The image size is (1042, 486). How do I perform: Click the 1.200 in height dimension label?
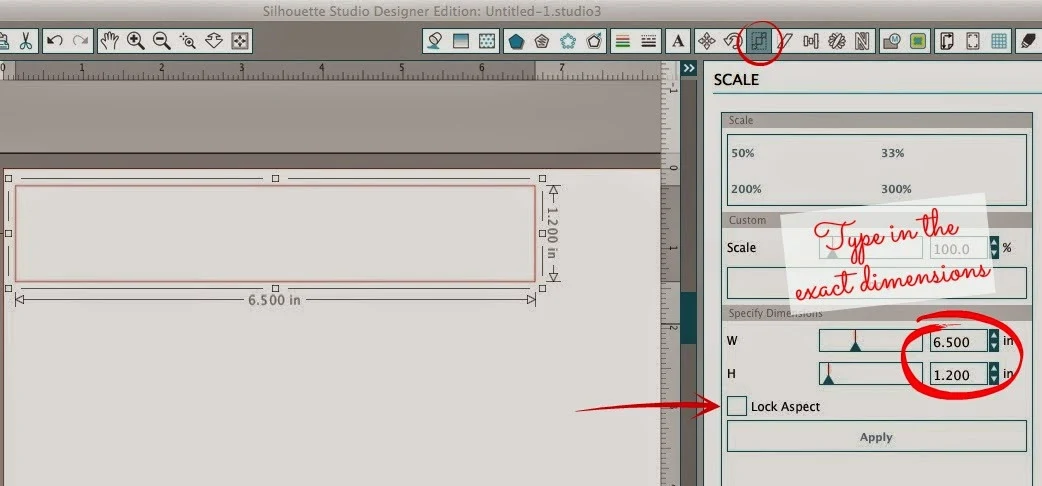click(x=552, y=233)
